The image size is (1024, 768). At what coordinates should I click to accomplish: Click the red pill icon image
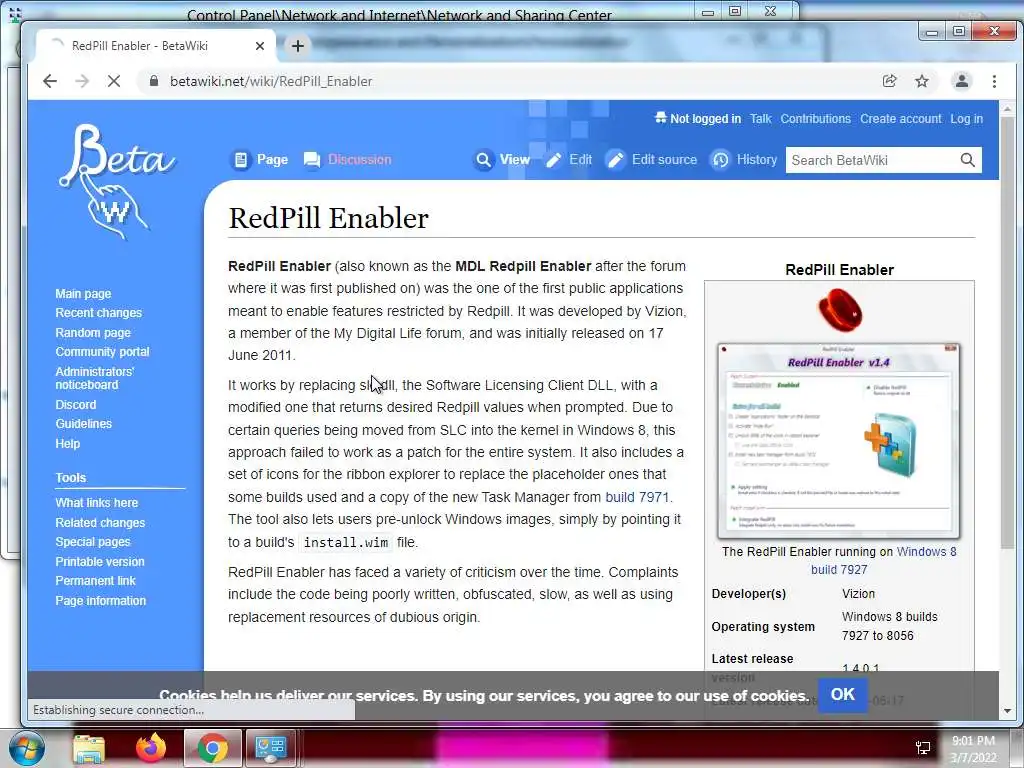click(x=840, y=310)
